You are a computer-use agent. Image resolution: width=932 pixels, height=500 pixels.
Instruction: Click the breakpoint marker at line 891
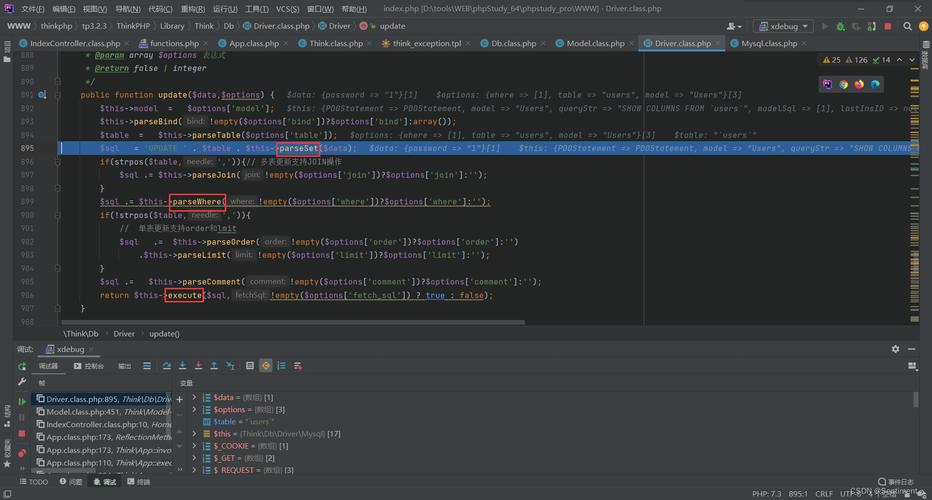(42, 95)
